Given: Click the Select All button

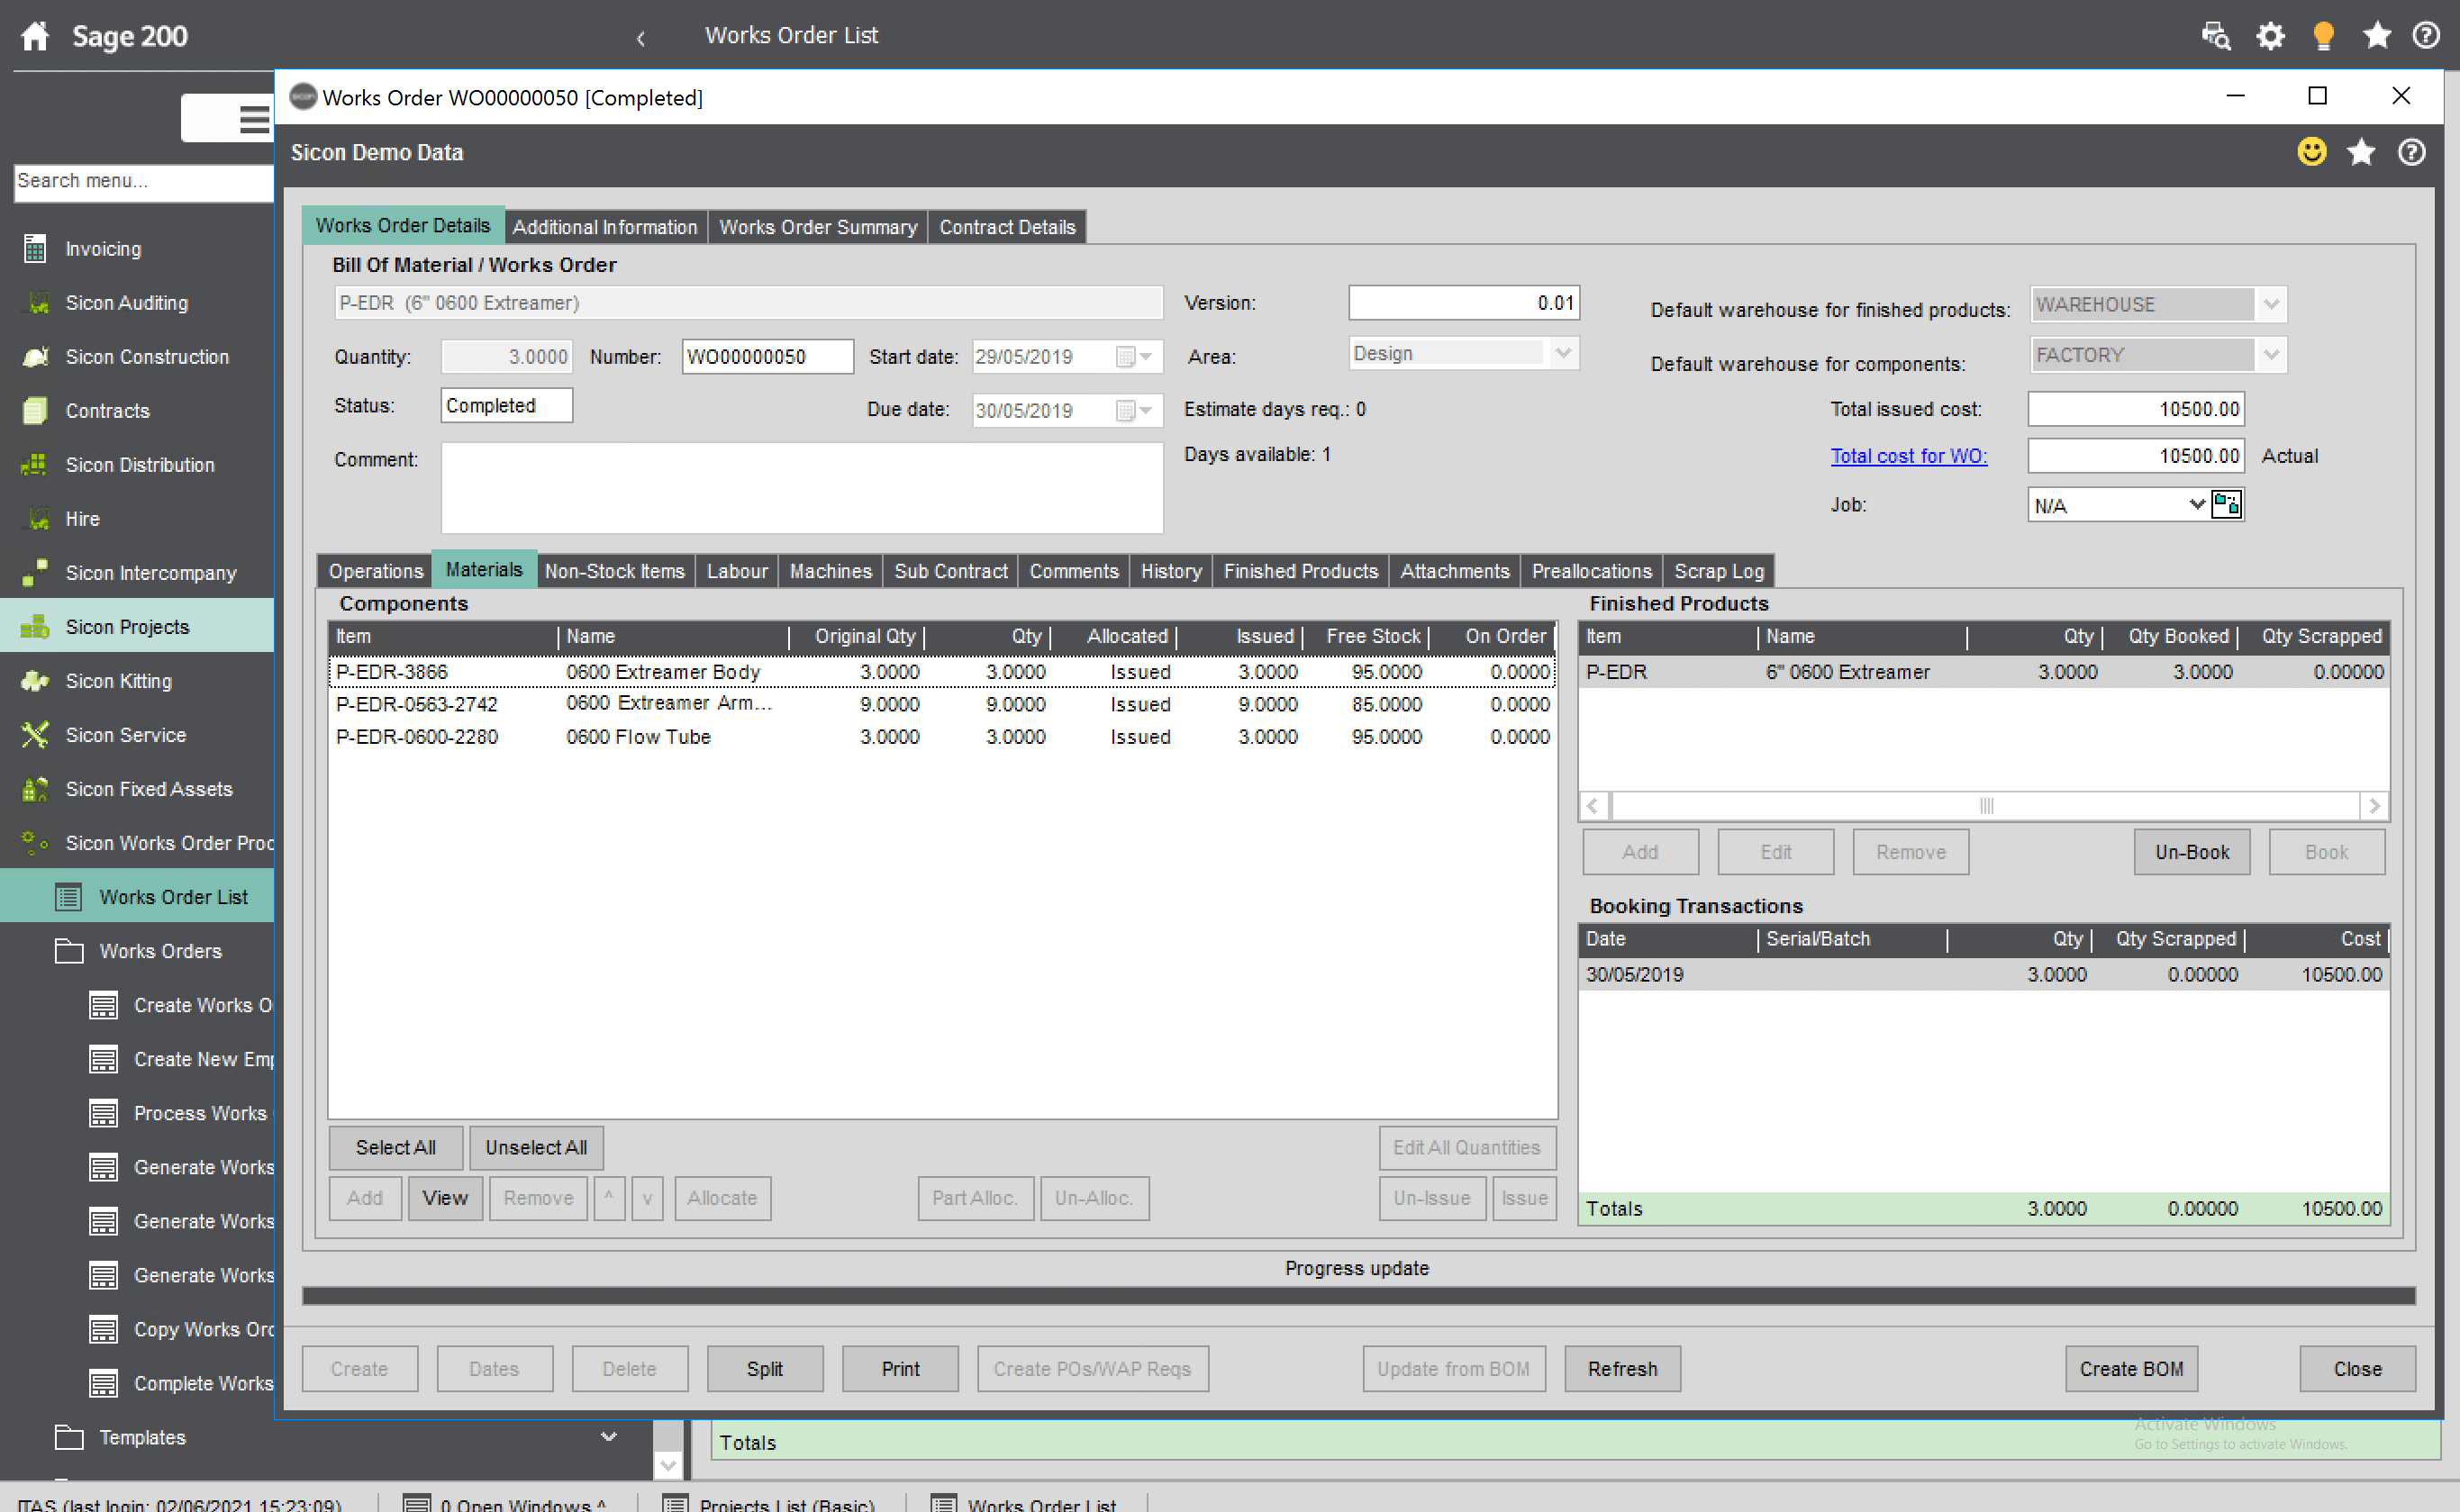Looking at the screenshot, I should coord(395,1148).
